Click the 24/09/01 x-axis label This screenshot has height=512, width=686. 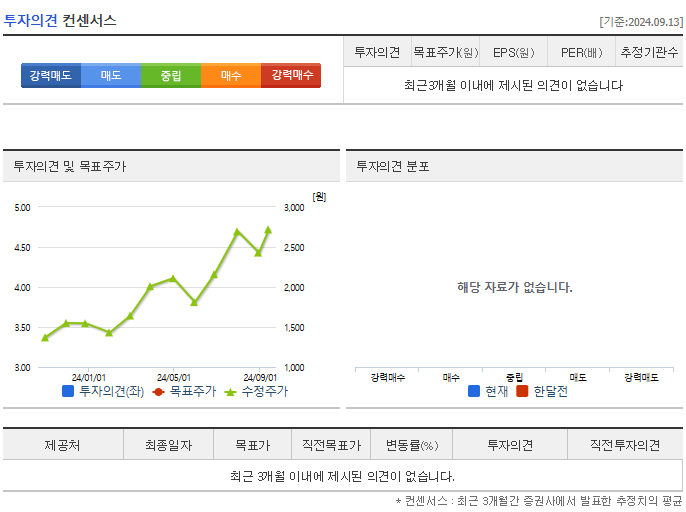pyautogui.click(x=260, y=378)
